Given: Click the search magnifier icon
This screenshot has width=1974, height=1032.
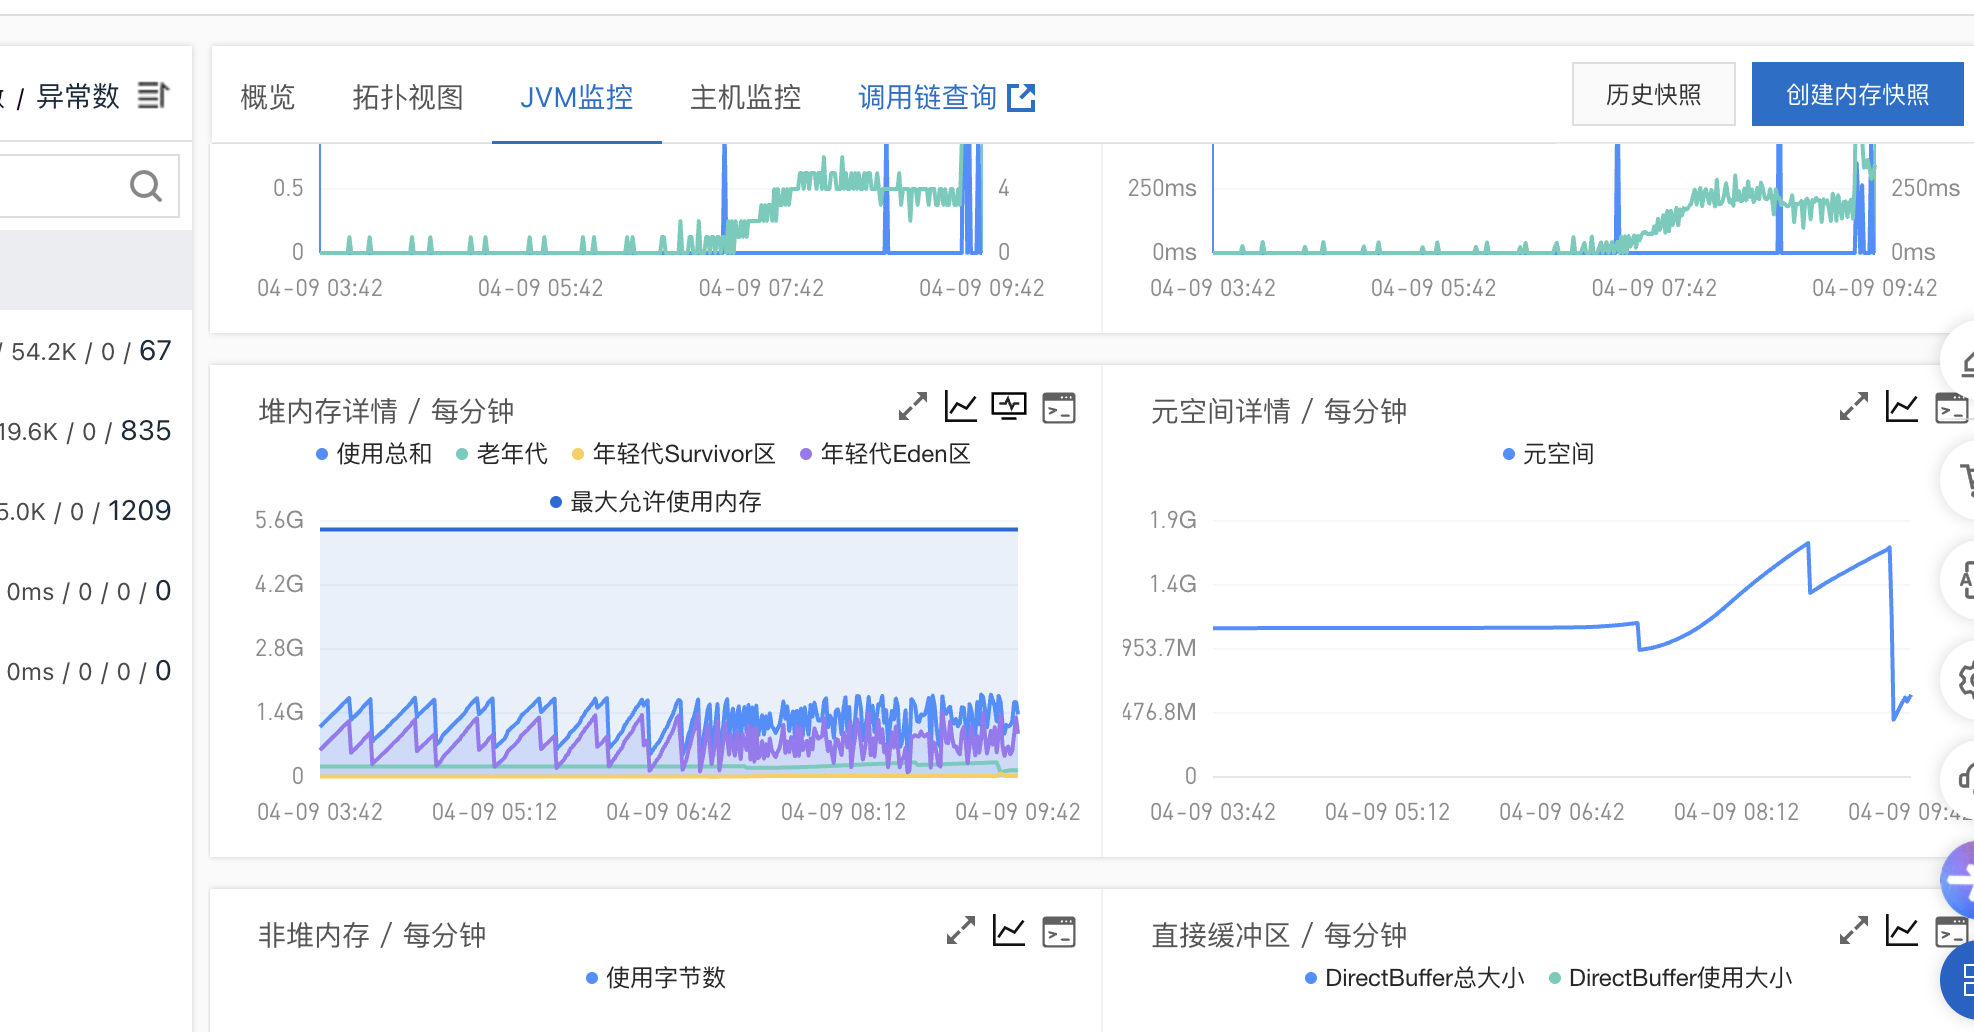Looking at the screenshot, I should point(146,186).
